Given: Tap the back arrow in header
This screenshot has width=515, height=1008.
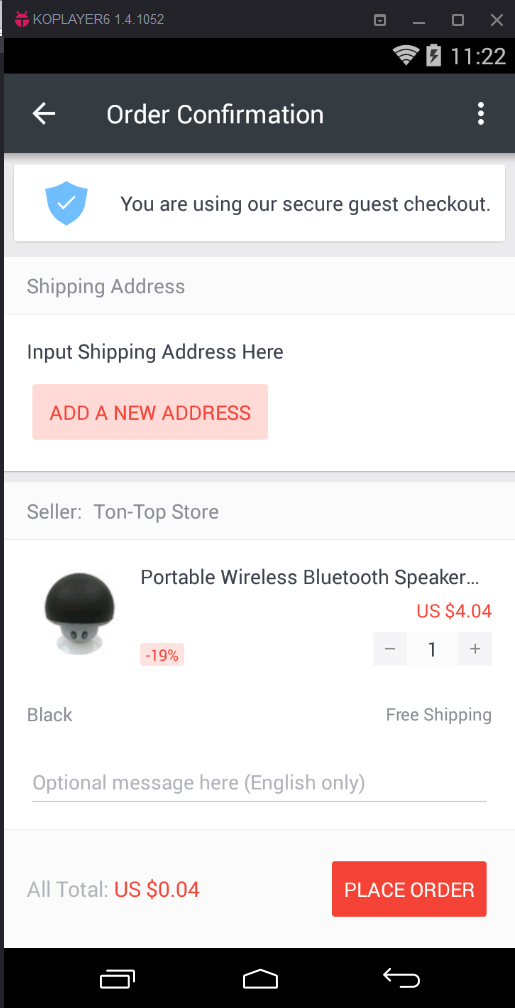Looking at the screenshot, I should click(x=44, y=114).
